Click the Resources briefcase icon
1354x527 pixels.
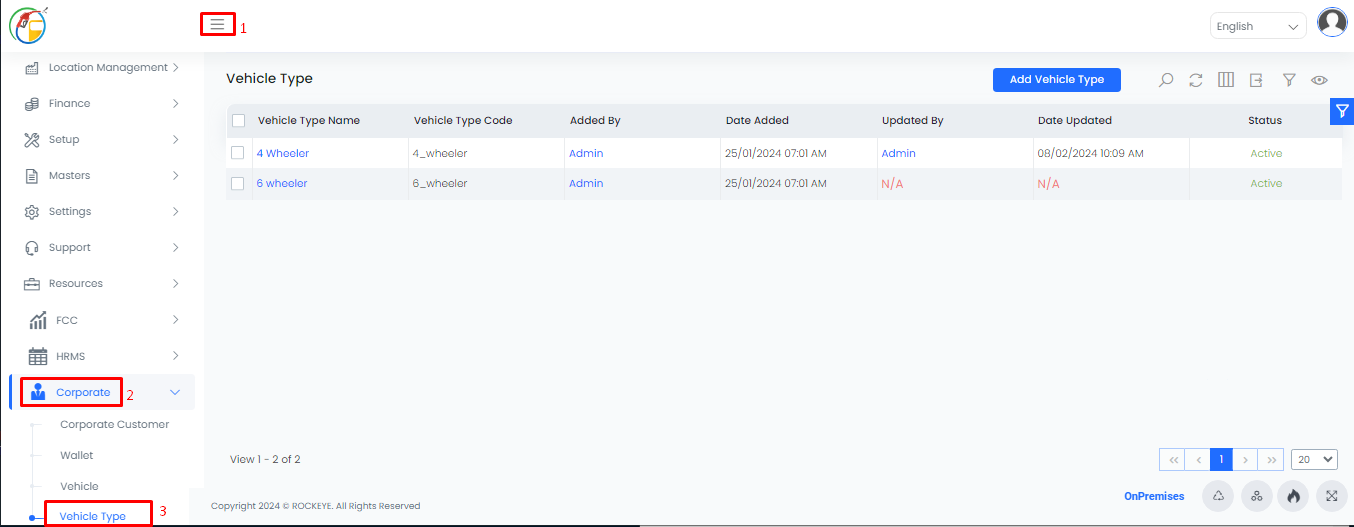[31, 284]
